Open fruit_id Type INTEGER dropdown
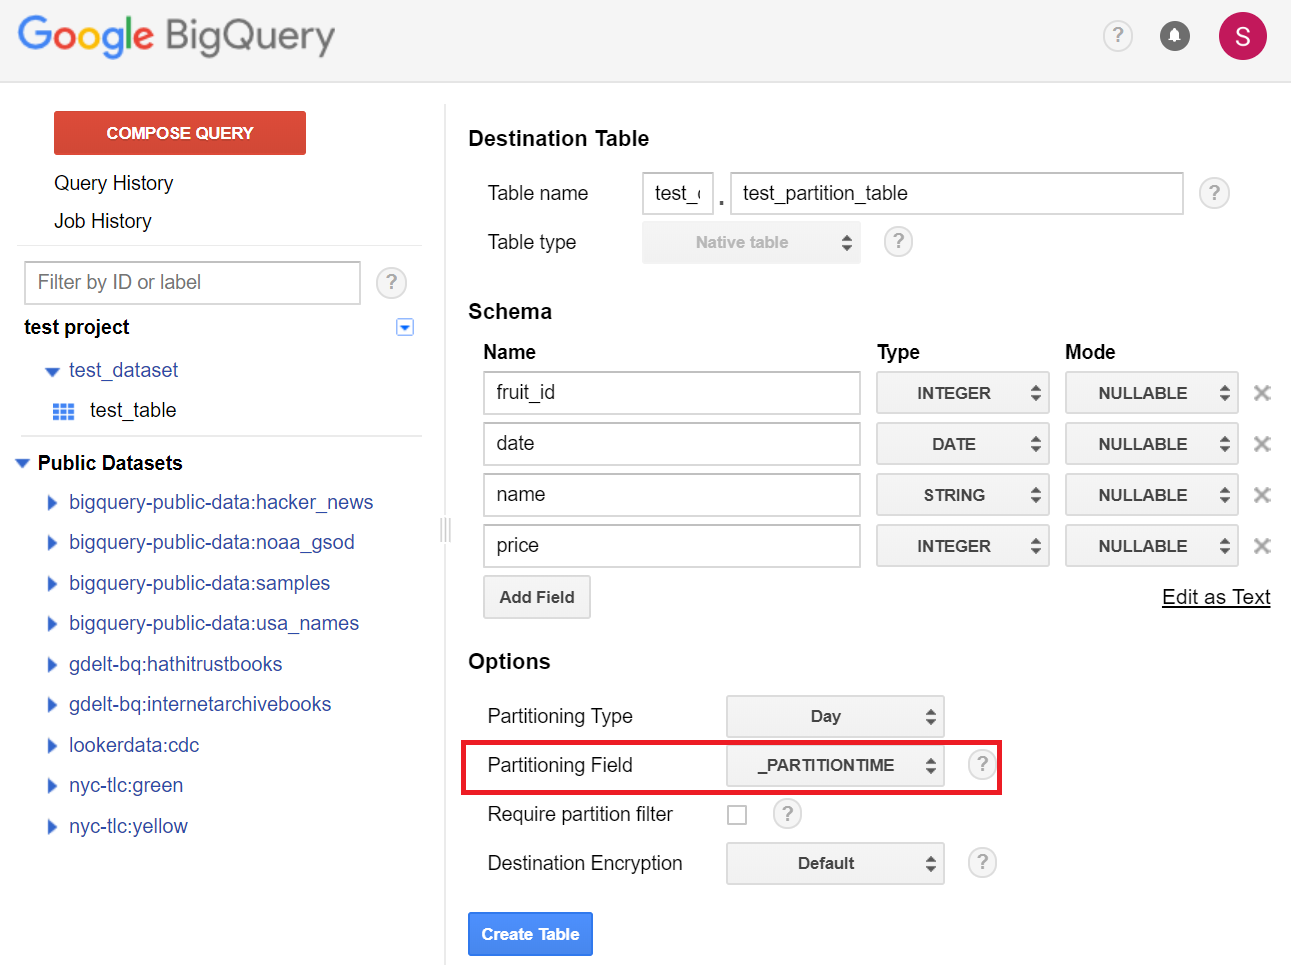This screenshot has width=1291, height=965. coord(963,393)
